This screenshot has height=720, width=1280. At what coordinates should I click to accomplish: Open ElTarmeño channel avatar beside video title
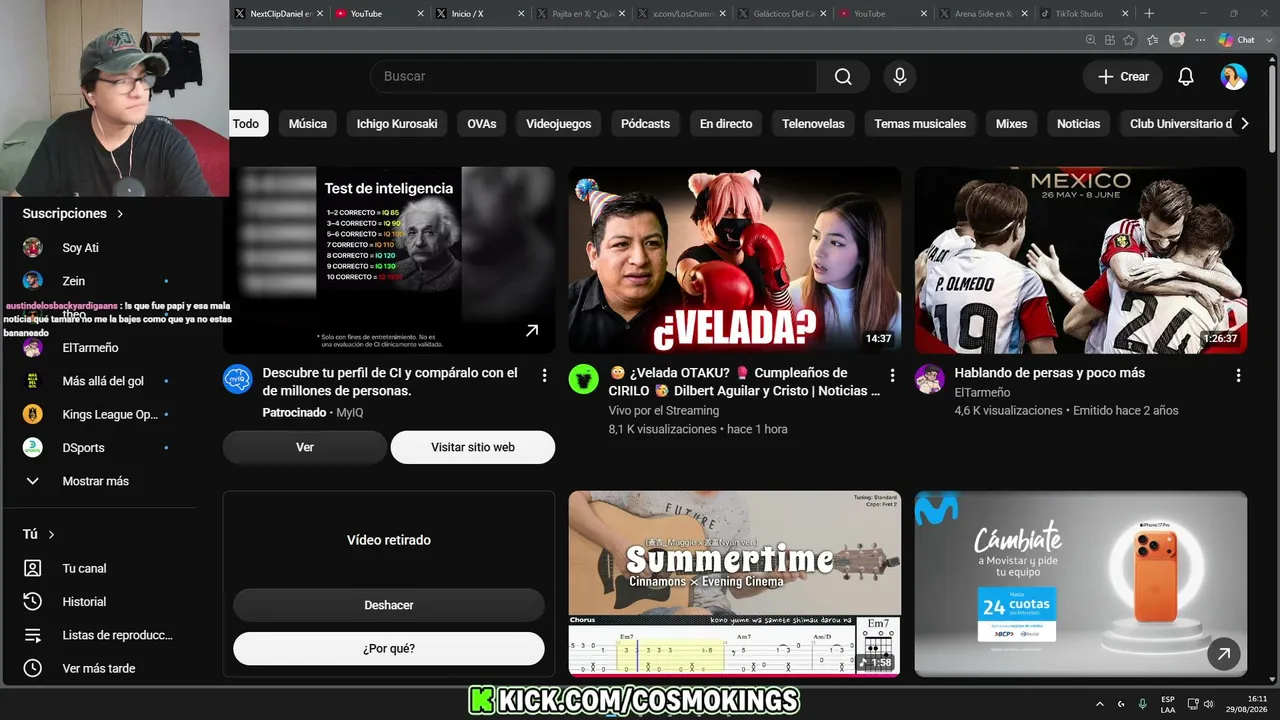930,379
